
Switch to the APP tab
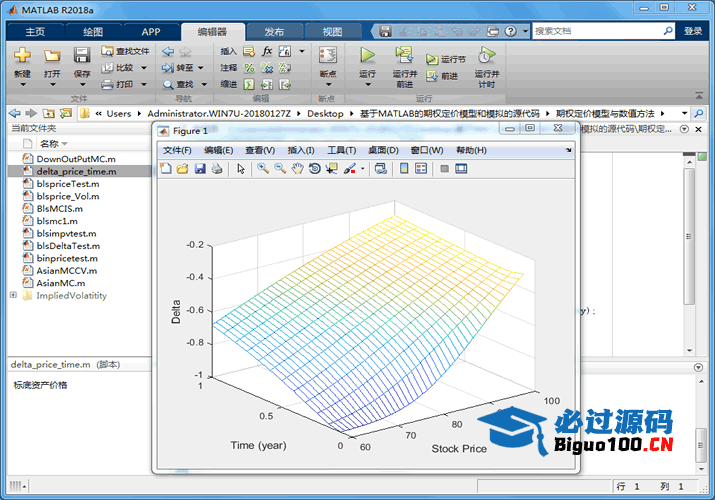point(150,31)
